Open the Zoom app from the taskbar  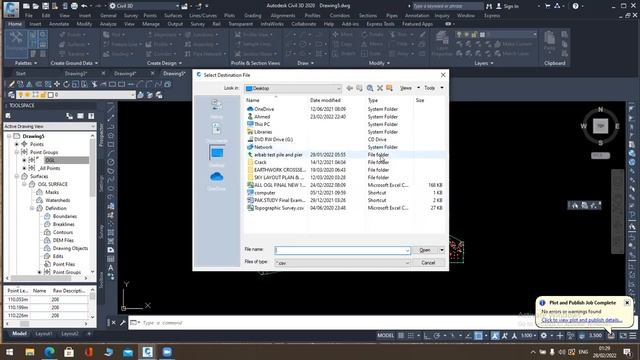167,352
